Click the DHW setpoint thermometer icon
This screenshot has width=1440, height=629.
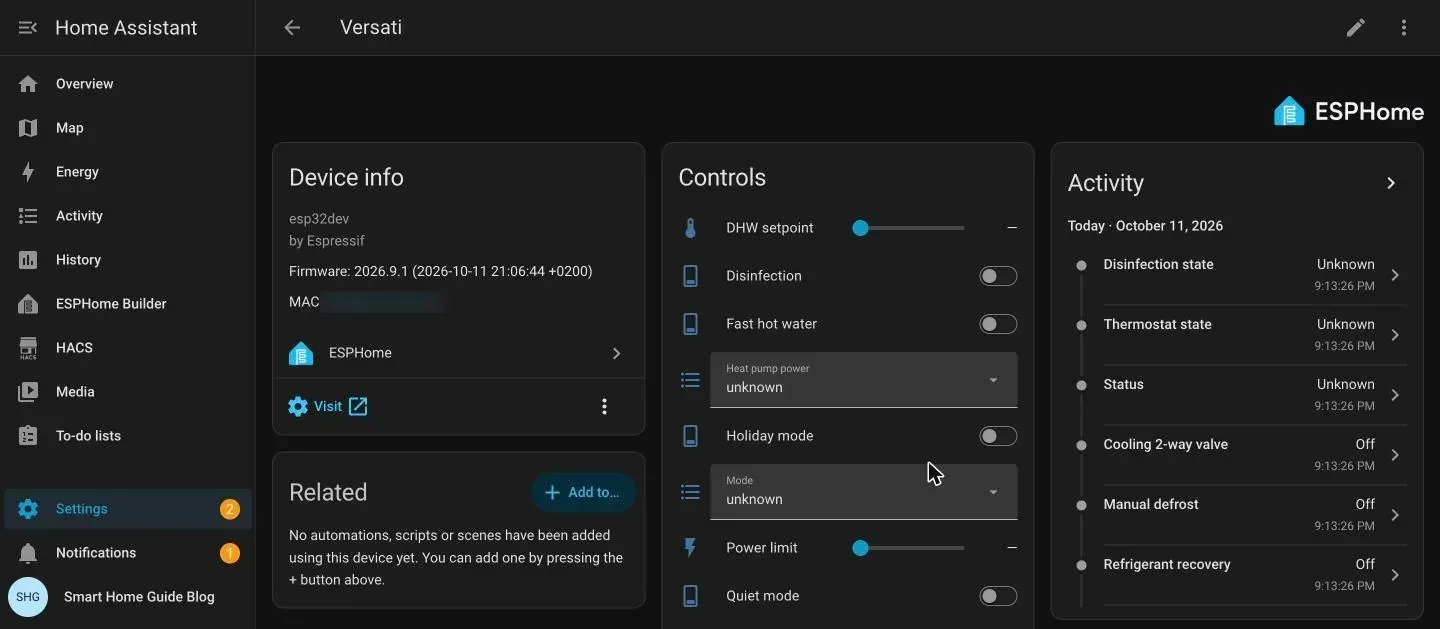(690, 228)
